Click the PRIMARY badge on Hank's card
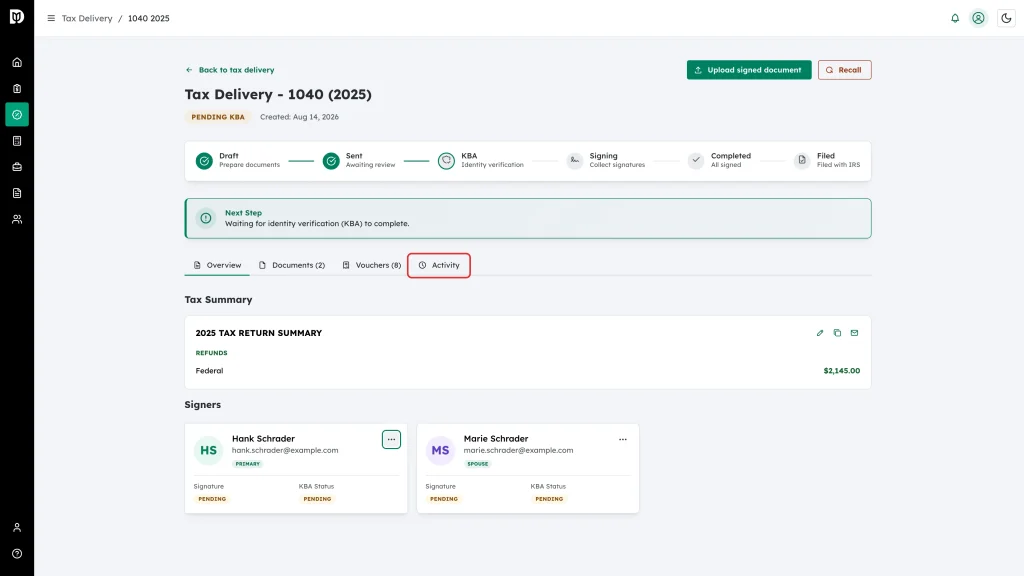Screen dimensions: 1024x576 (x=248, y=464)
